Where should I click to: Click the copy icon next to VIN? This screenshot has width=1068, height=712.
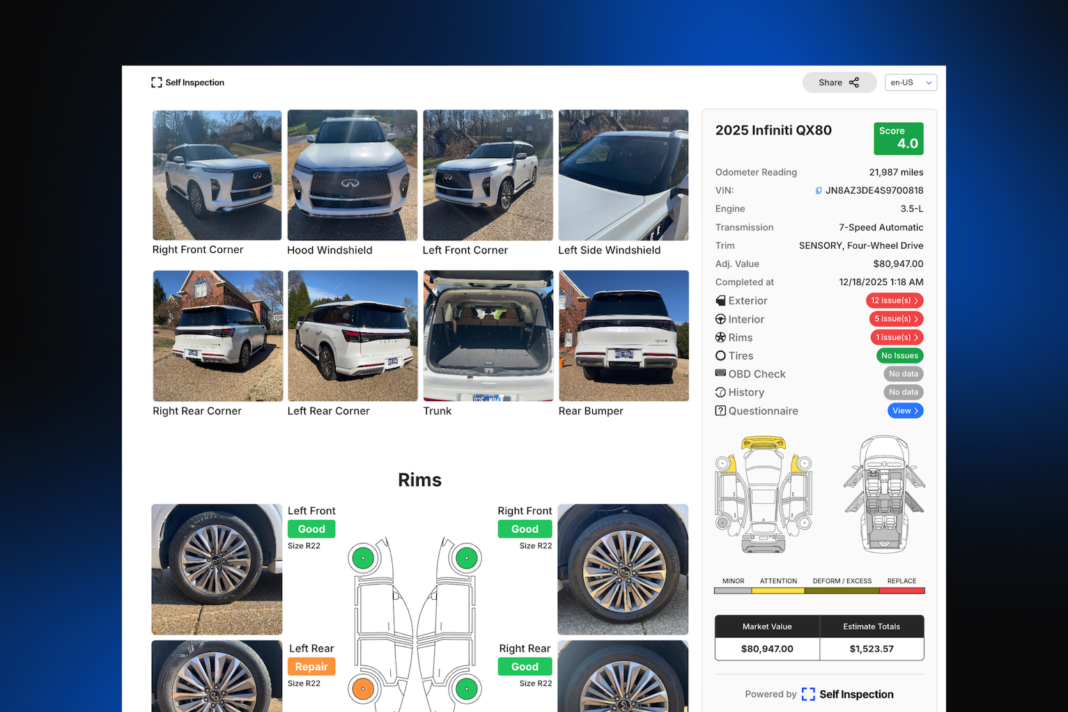819,191
